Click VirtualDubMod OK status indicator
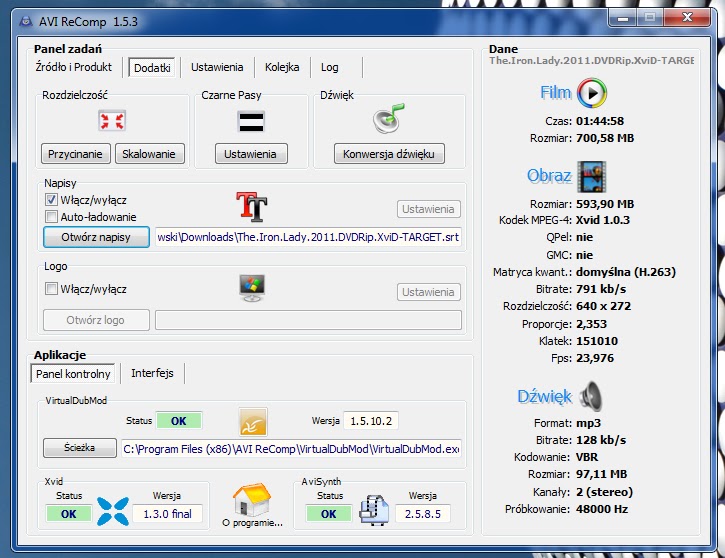The width and height of the screenshot is (725, 558). click(179, 421)
